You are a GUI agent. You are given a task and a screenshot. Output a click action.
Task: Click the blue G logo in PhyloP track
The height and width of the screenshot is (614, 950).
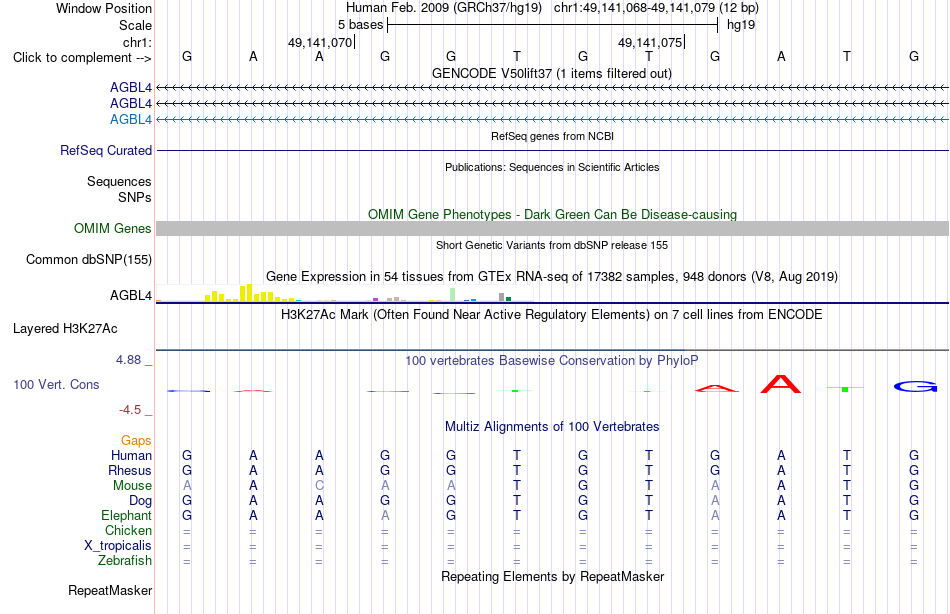coord(915,386)
